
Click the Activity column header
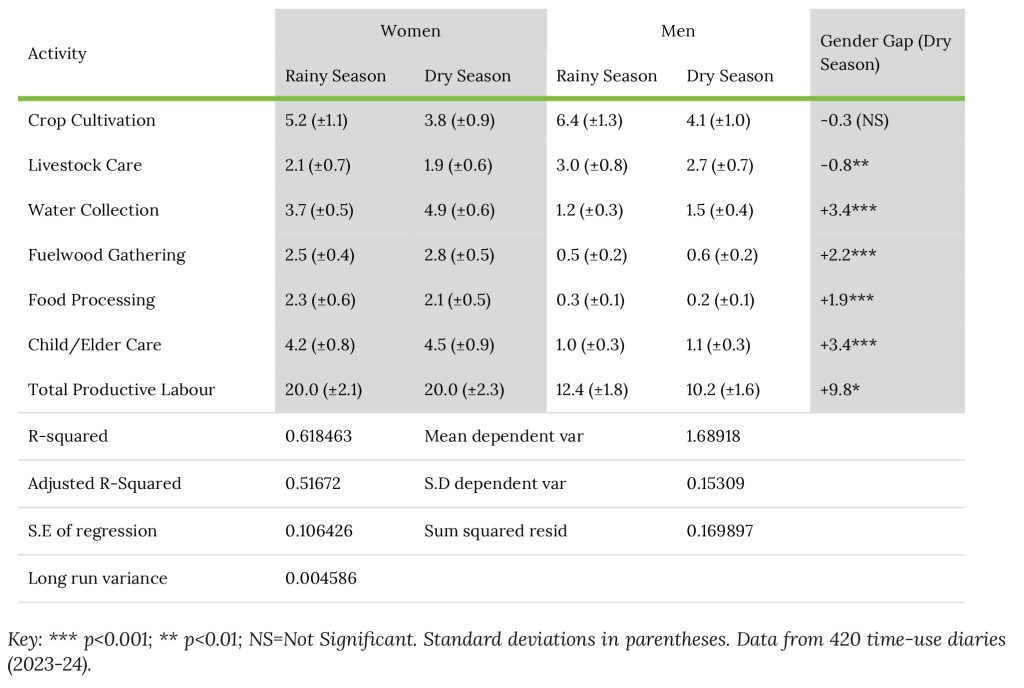[x=57, y=54]
